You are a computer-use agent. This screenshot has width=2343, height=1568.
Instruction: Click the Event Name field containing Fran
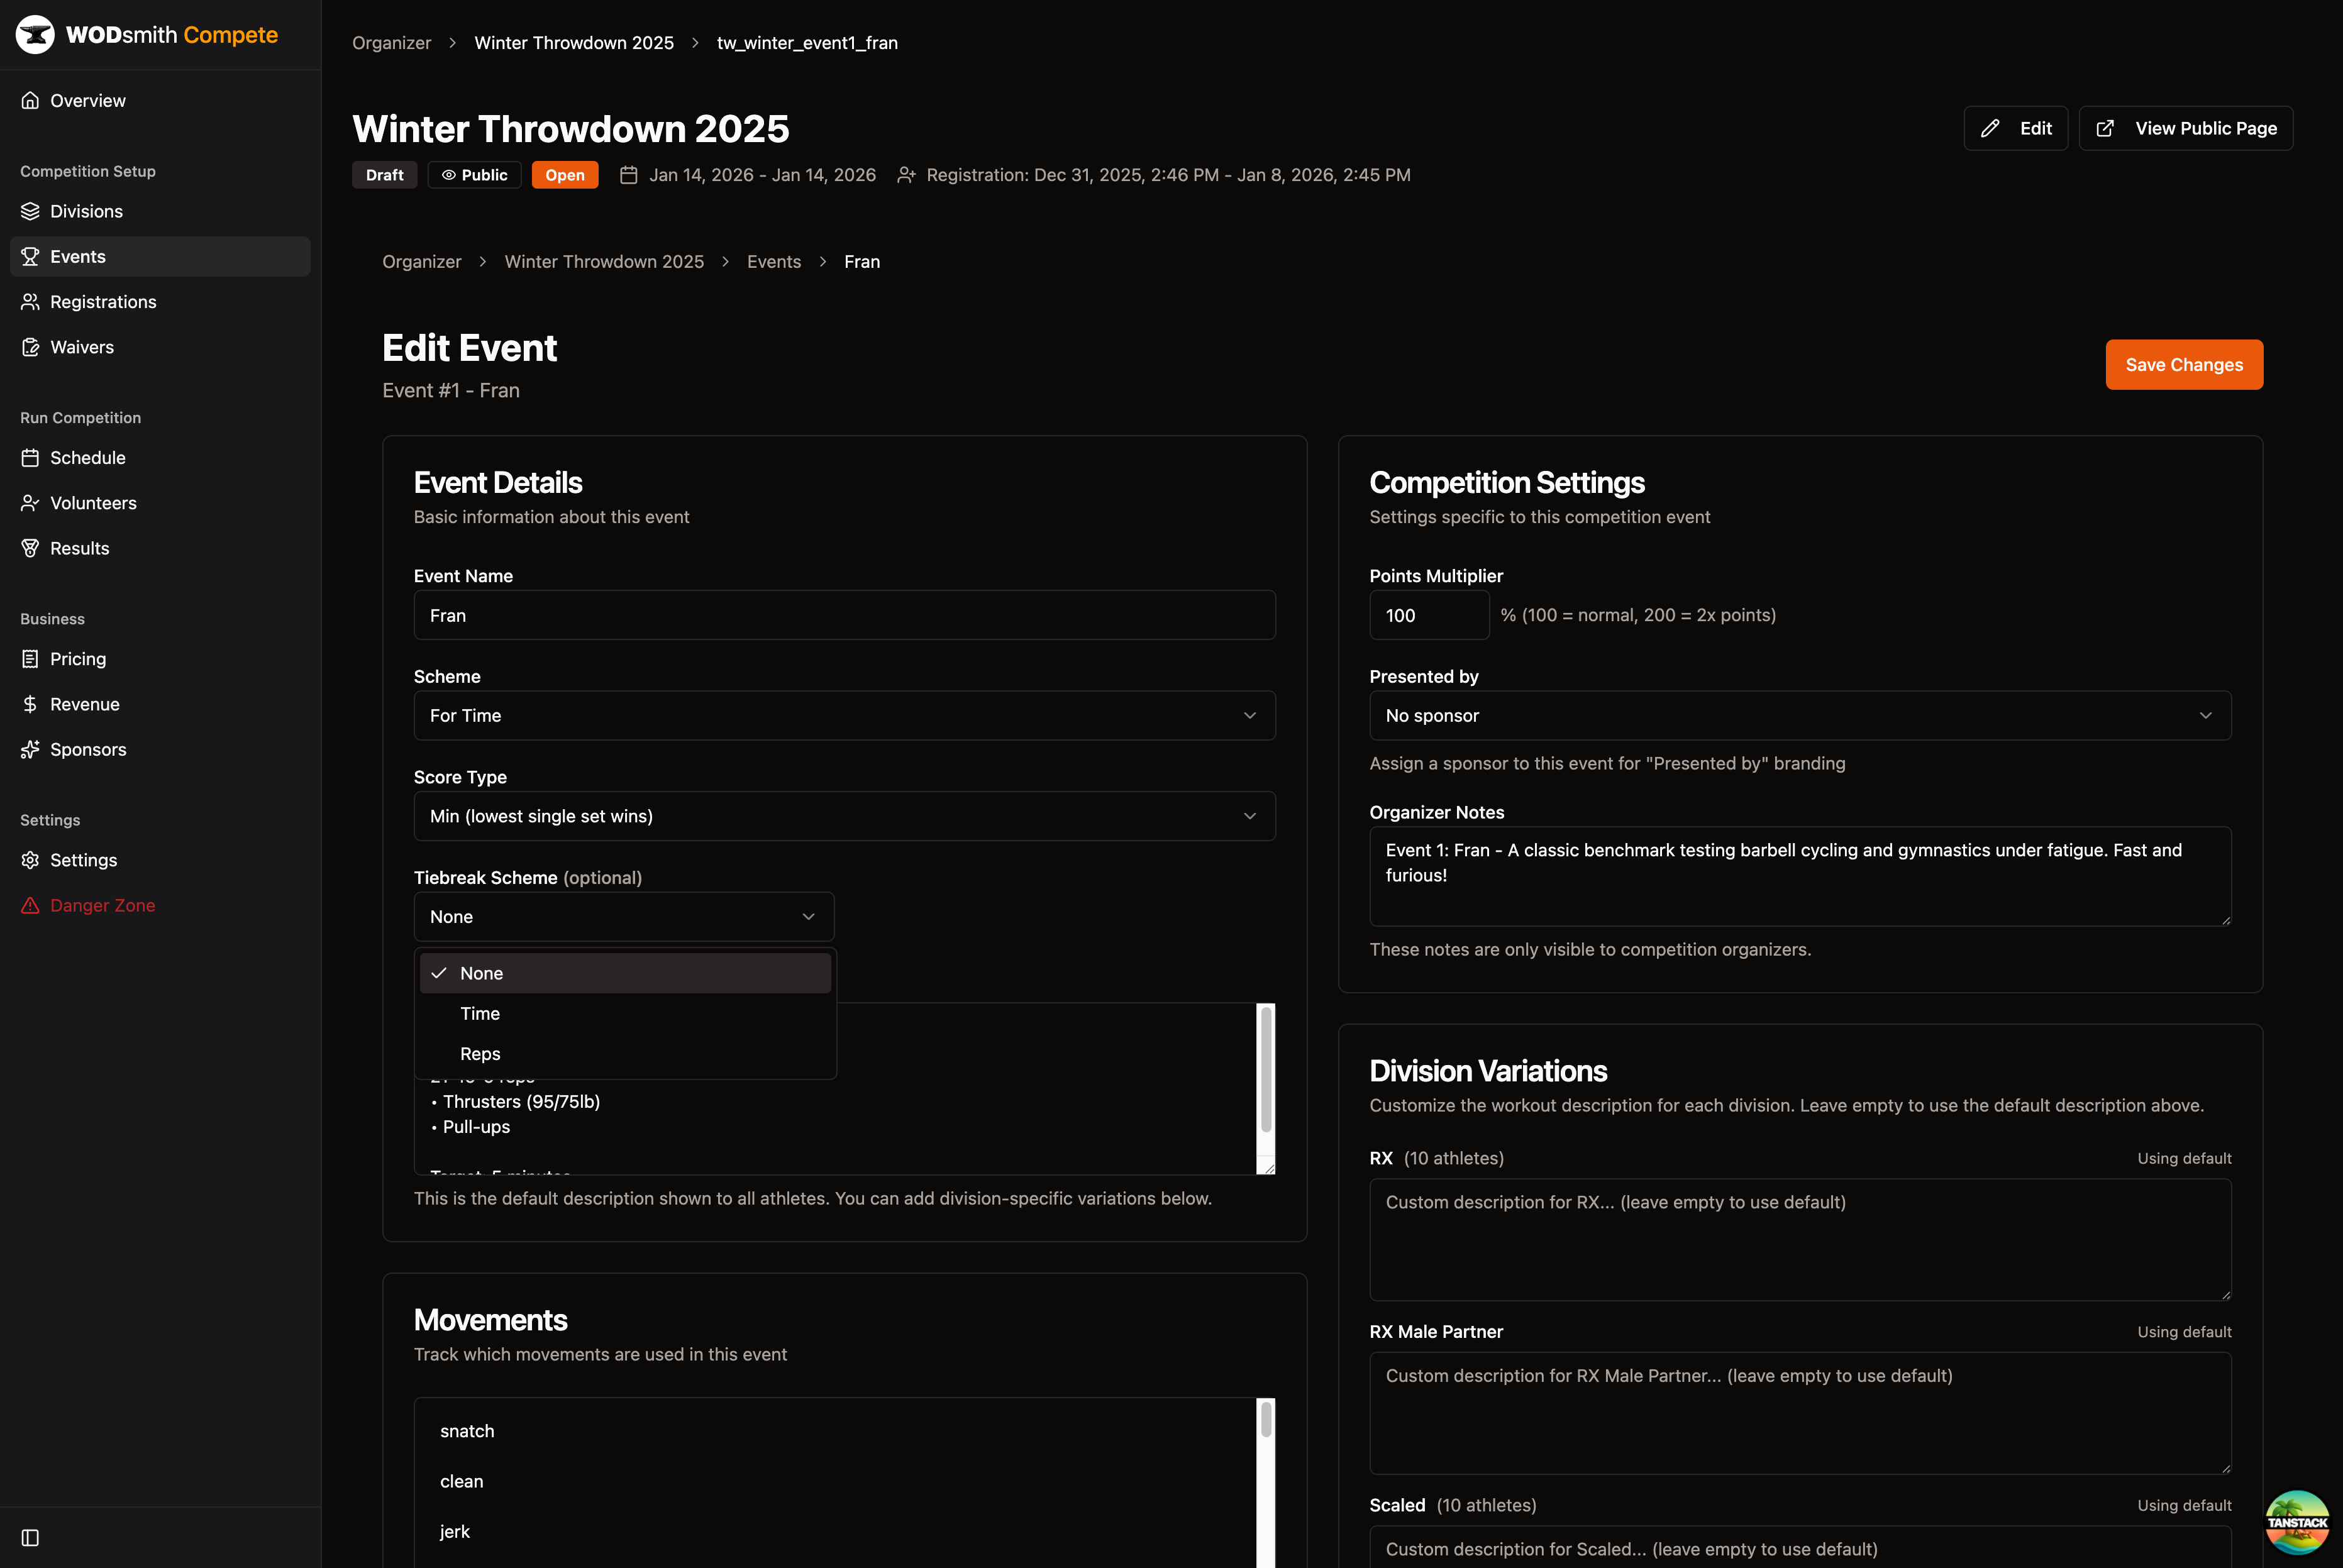tap(844, 615)
